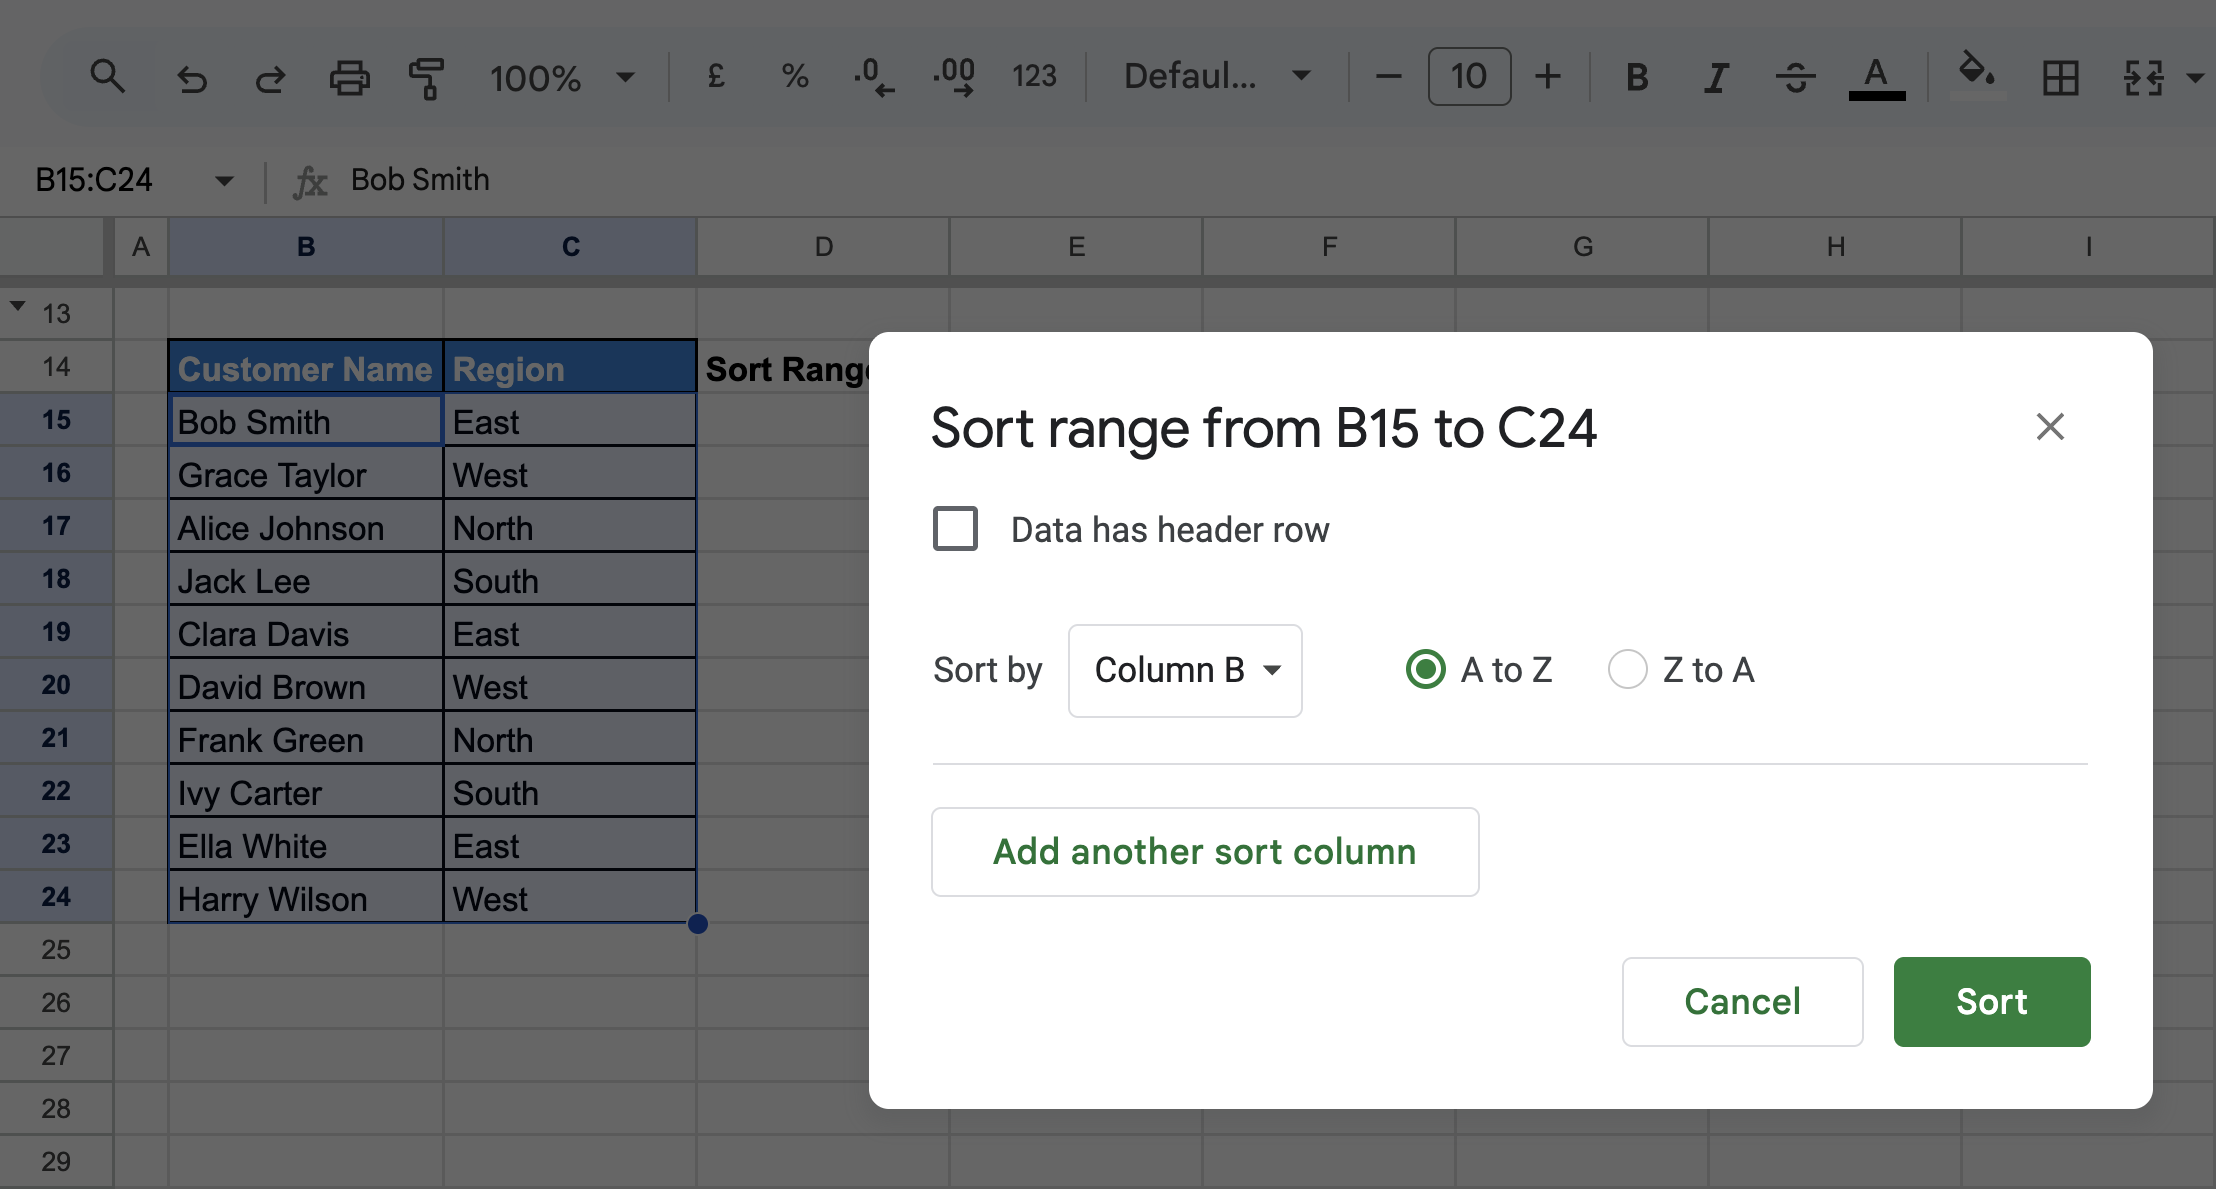Open the fill color picker
2216x1189 pixels.
point(1975,72)
